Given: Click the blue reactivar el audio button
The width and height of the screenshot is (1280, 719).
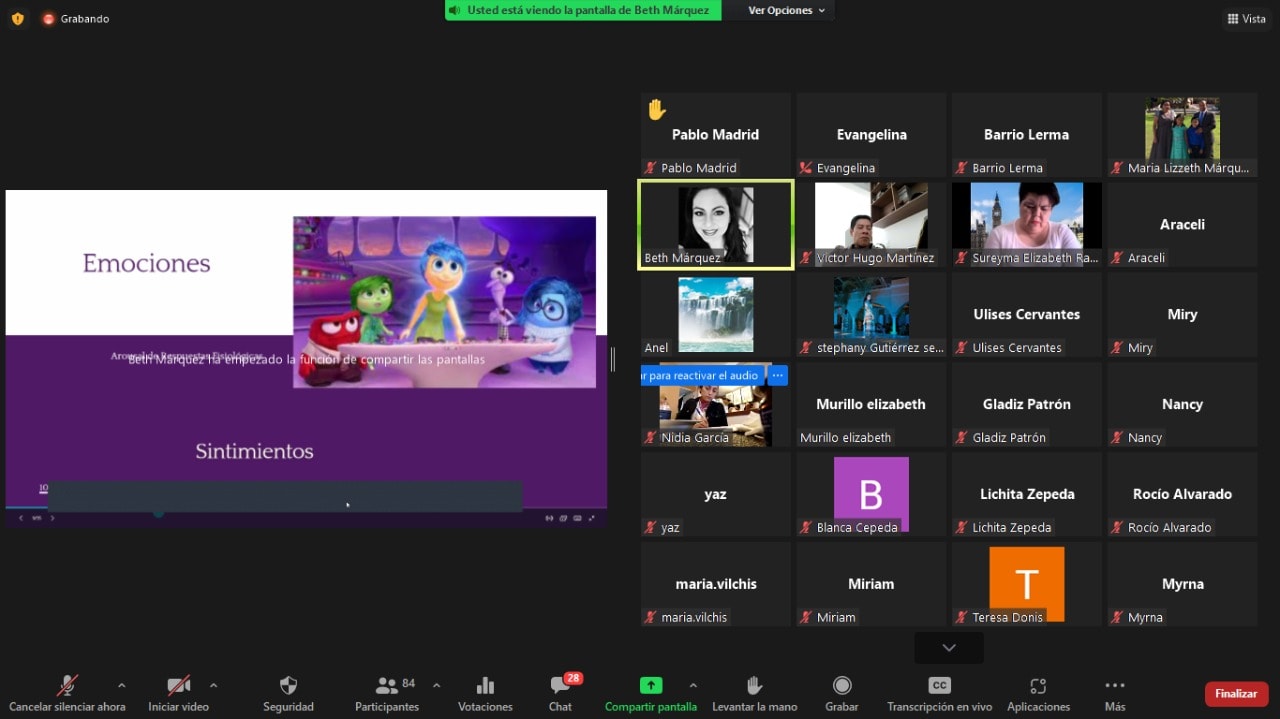Looking at the screenshot, I should click(x=702, y=375).
